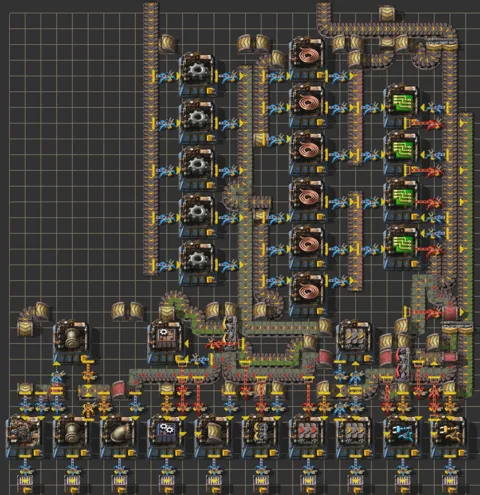Select the blue assembling machine recipe assembler
Viewport: 480px width, 495px height.
166,436
